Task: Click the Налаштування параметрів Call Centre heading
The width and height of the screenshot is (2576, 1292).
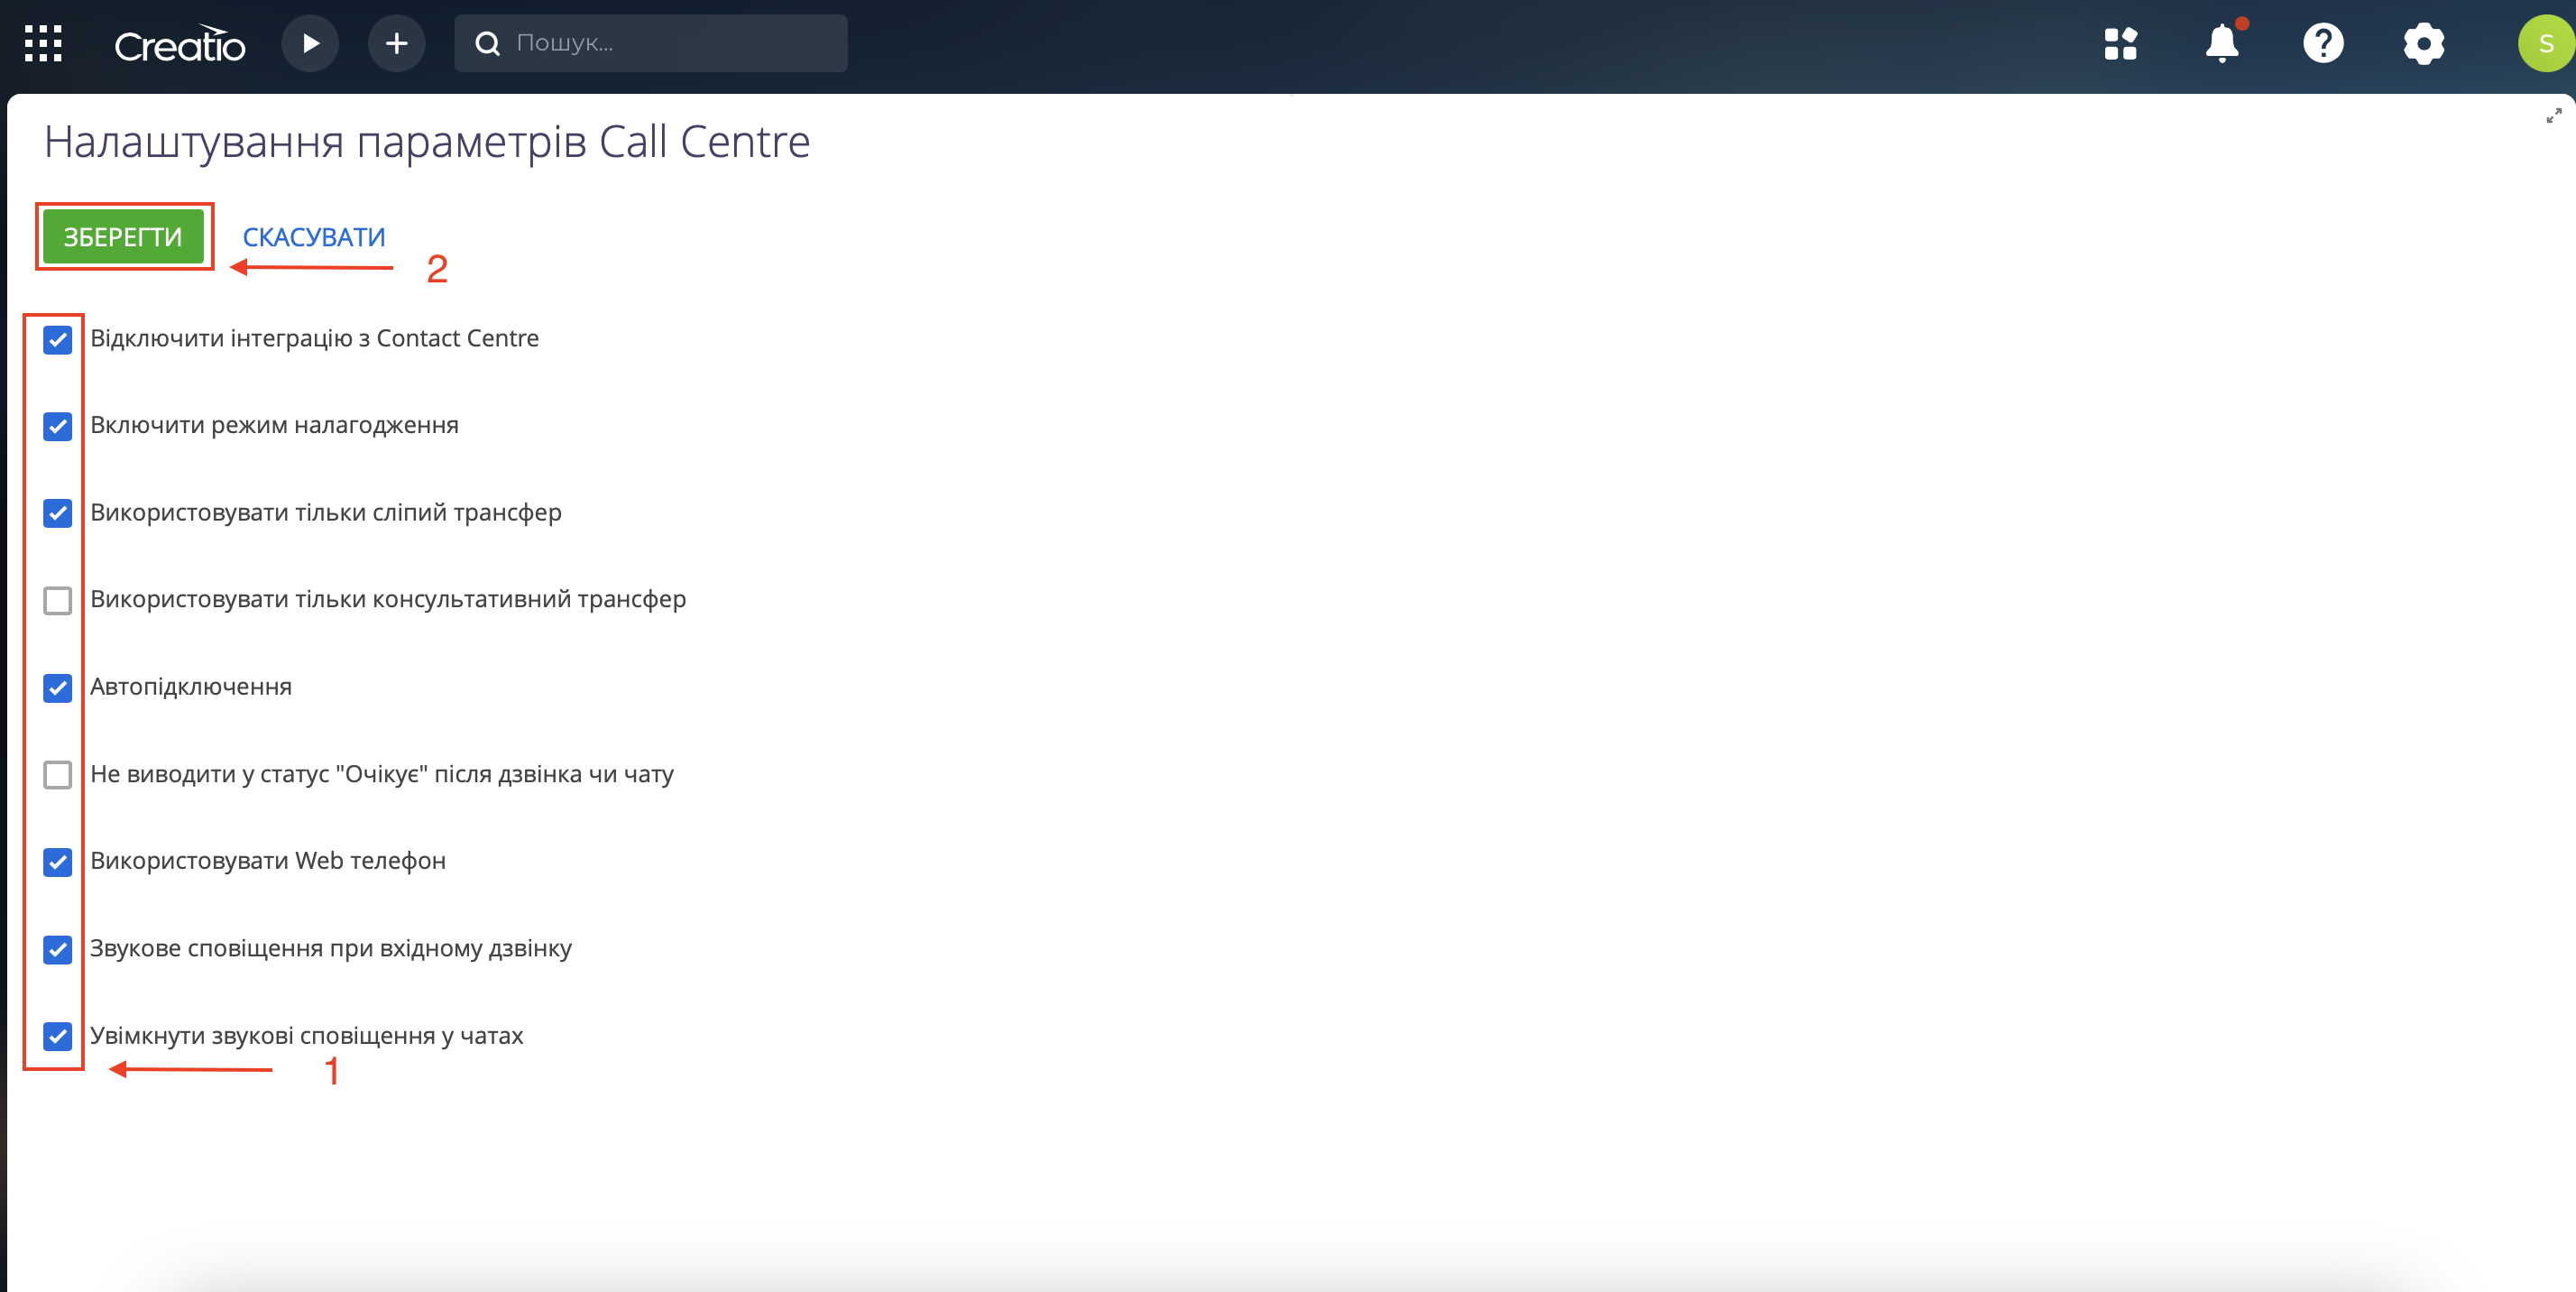Action: (x=427, y=142)
